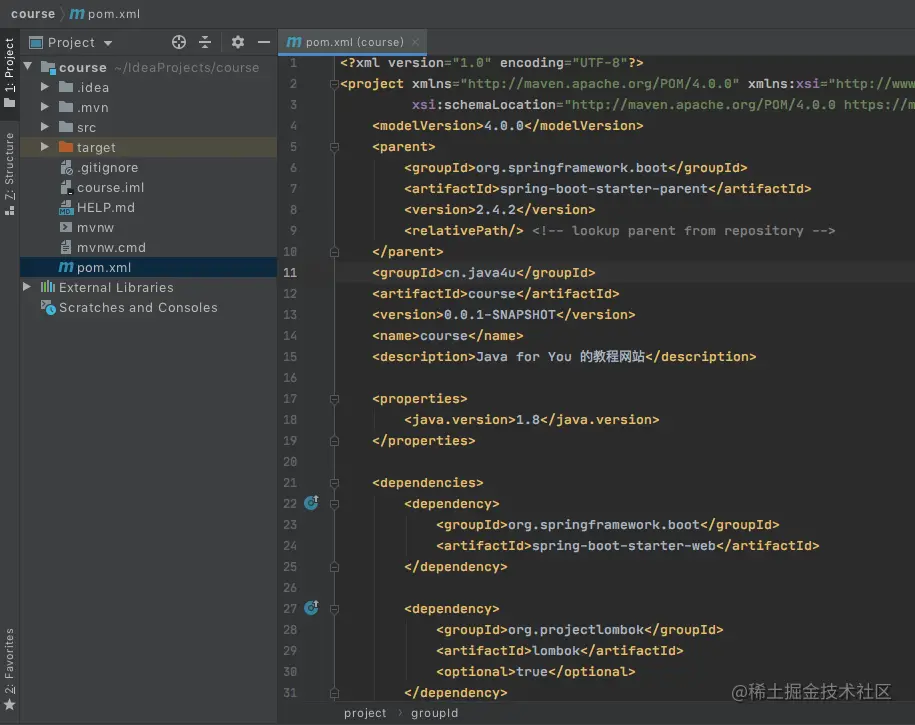Image resolution: width=915 pixels, height=725 pixels.
Task: Click spring-boot-starter-parent artifactId on line 7
Action: point(607,189)
